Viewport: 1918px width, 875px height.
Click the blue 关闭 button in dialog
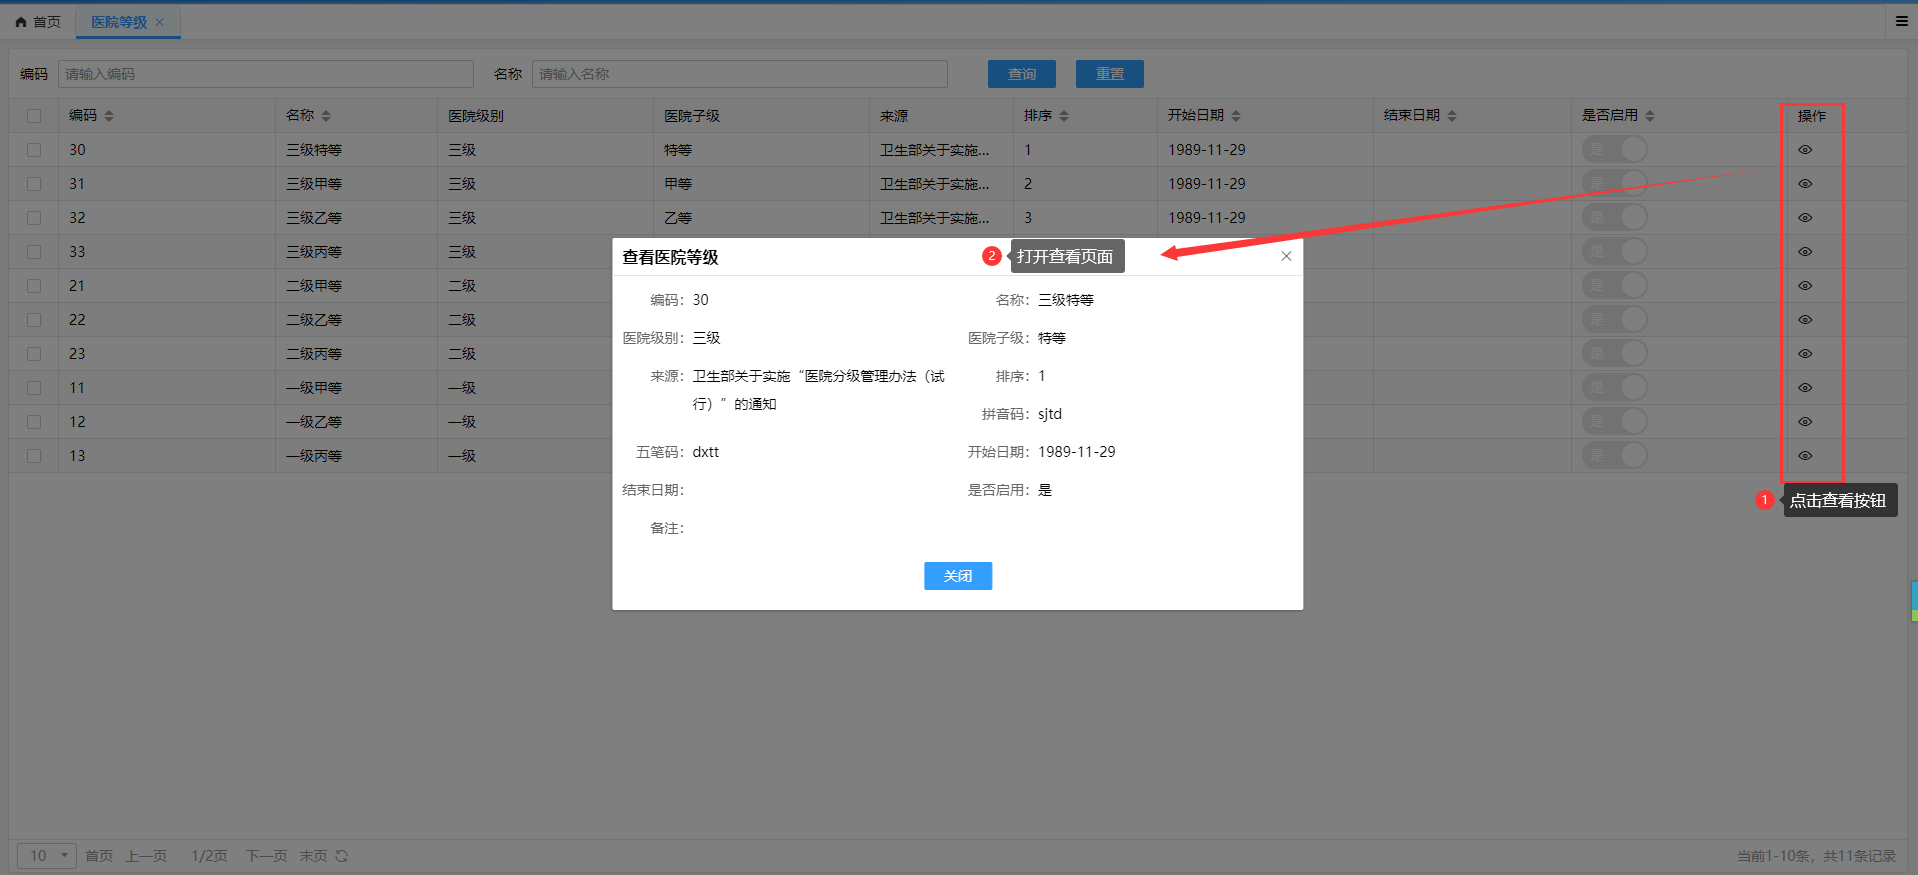tap(957, 576)
